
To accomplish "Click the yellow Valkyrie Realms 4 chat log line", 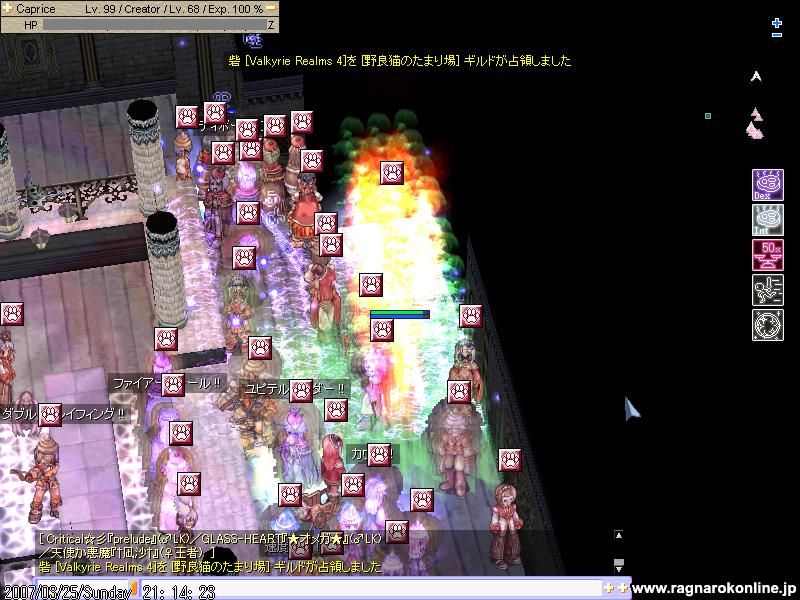I will pyautogui.click(x=210, y=566).
